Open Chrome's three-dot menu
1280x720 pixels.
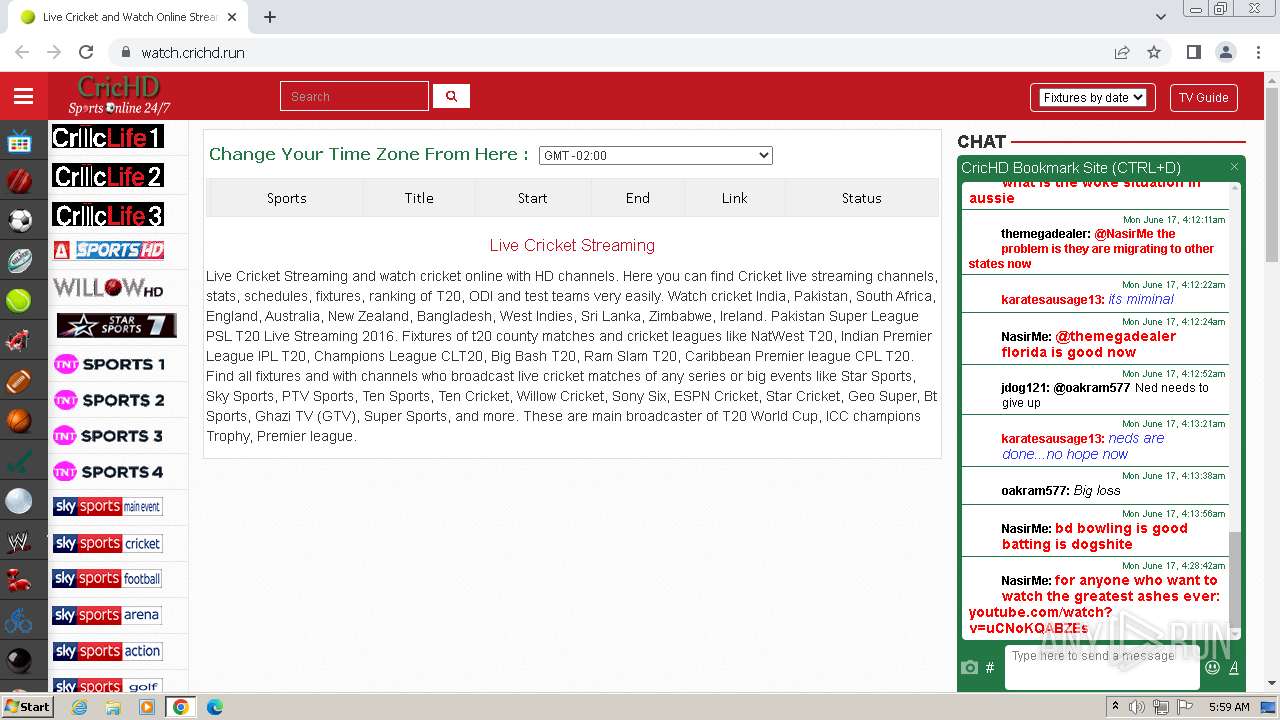coord(1258,52)
